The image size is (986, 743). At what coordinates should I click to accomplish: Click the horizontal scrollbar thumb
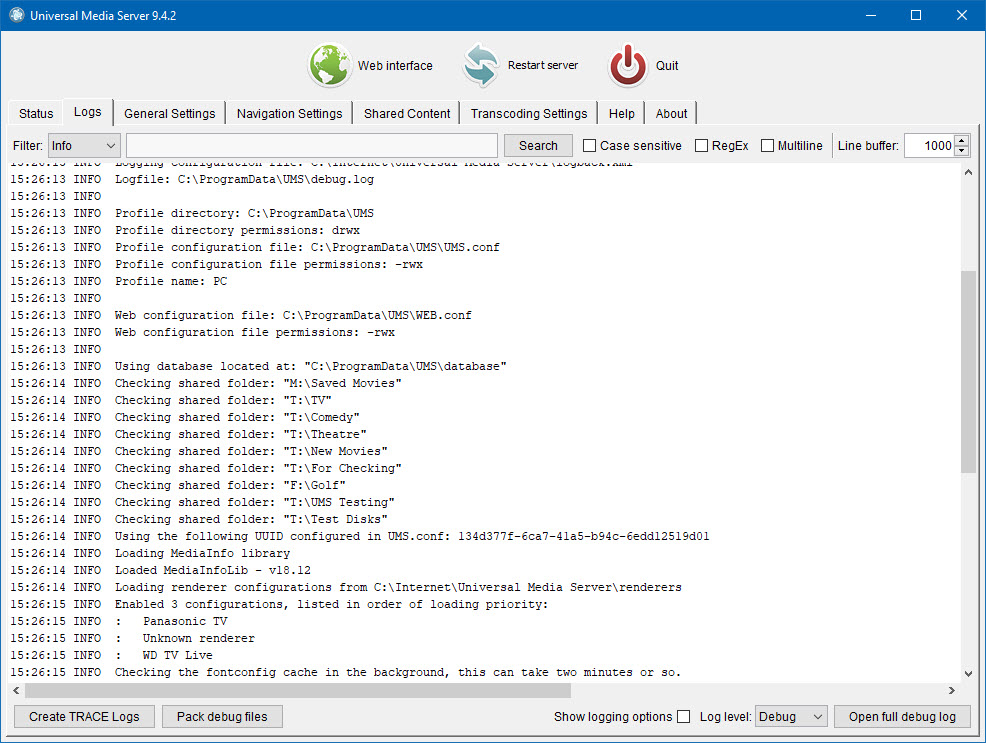pyautogui.click(x=297, y=690)
